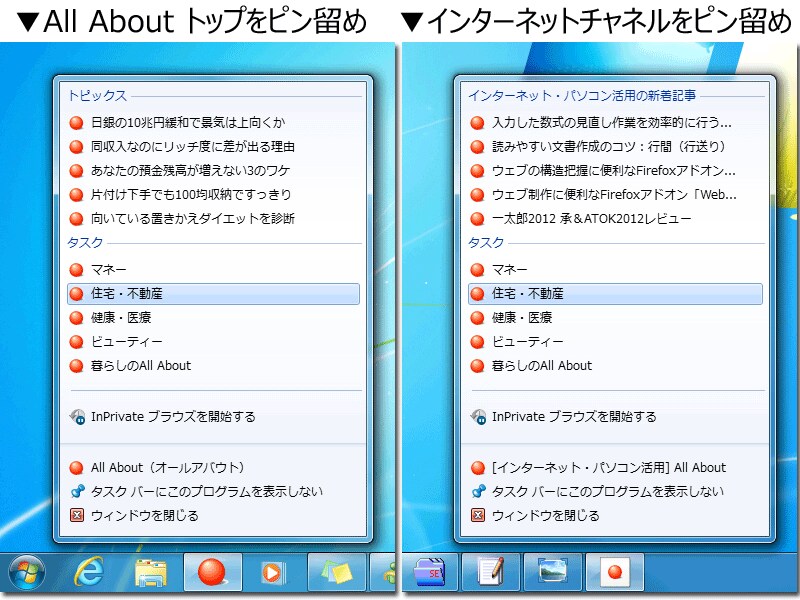Launch Internet Explorer from left taskbar
800x600 pixels.
89,572
